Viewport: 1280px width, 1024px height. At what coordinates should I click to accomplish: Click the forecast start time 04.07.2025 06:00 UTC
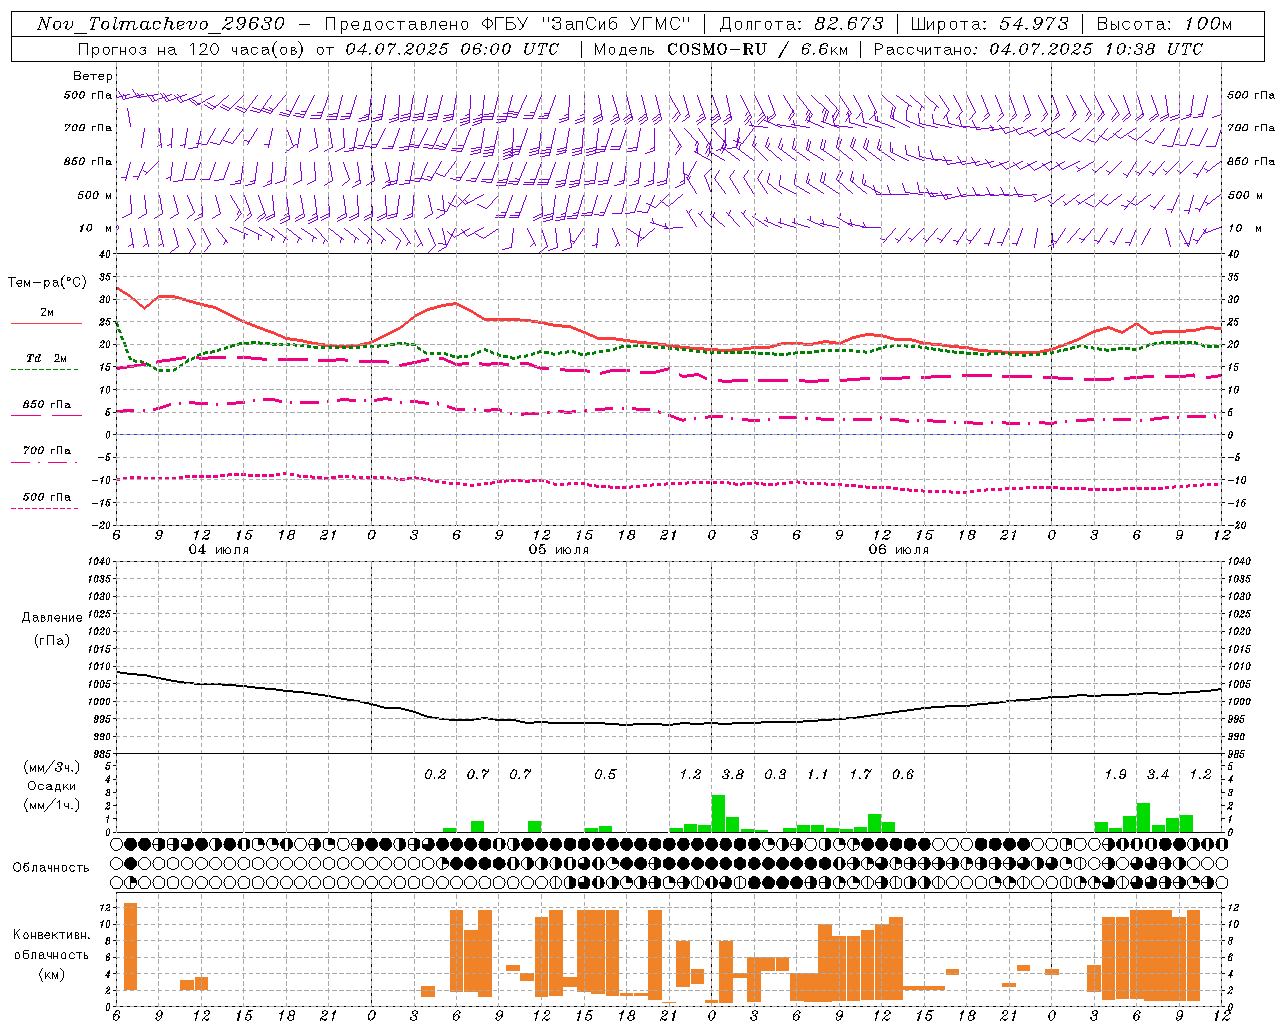click(x=452, y=49)
